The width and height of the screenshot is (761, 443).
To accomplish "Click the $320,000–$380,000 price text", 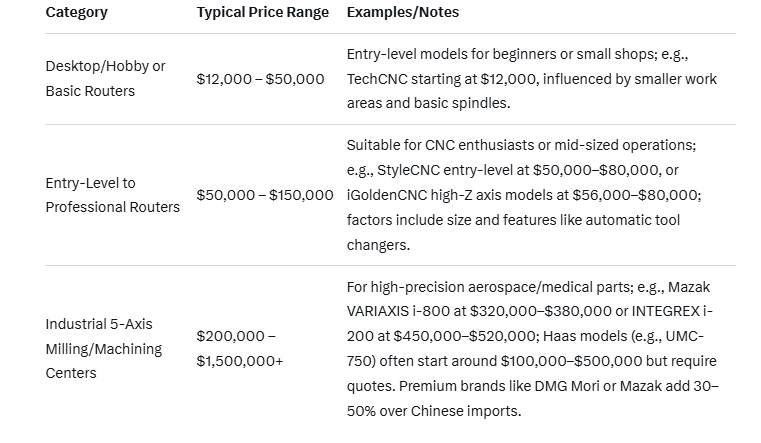I will [528, 312].
